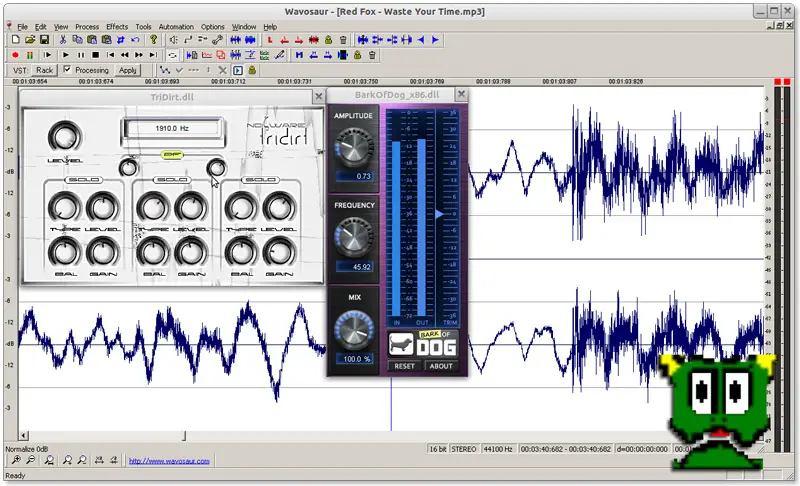This screenshot has width=800, height=486.
Task: Click the Cut scissors icon
Action: click(62, 40)
